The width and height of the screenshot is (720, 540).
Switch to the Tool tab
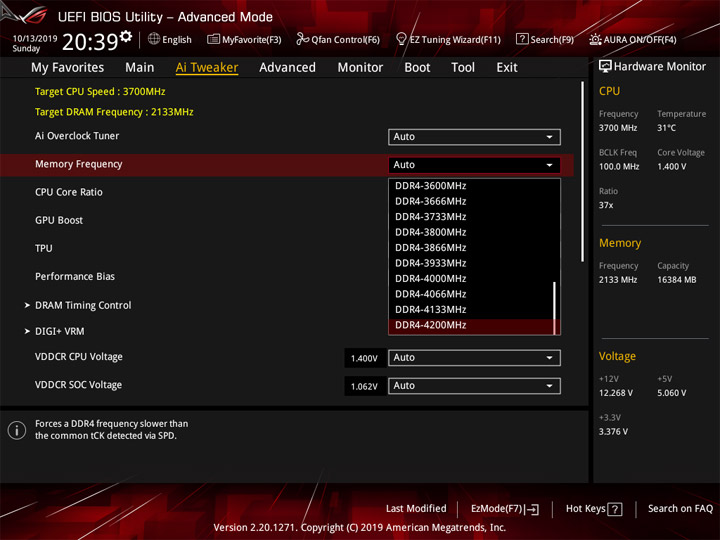(x=463, y=68)
